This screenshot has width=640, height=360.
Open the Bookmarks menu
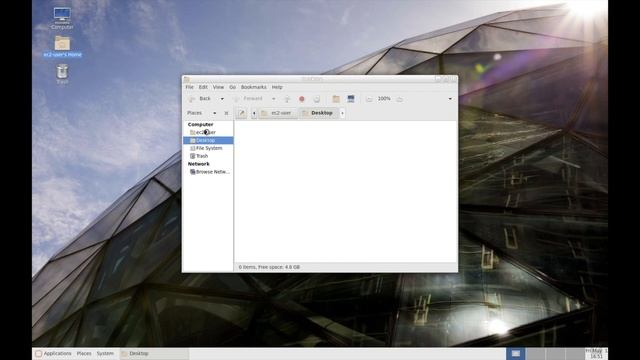coord(253,87)
